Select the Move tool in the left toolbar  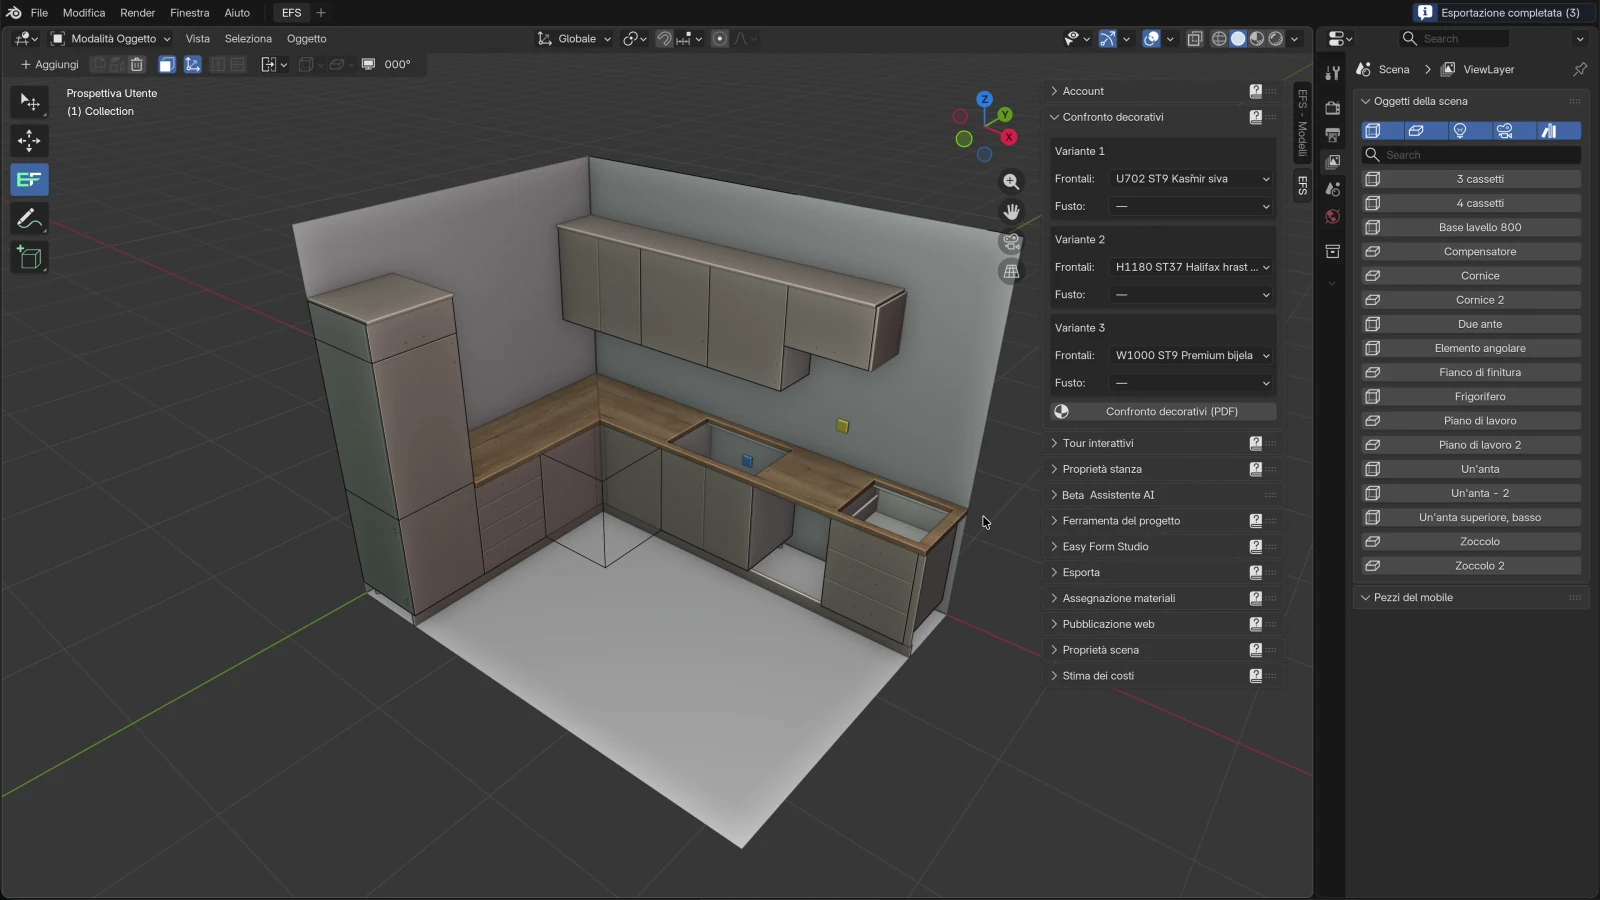29,141
